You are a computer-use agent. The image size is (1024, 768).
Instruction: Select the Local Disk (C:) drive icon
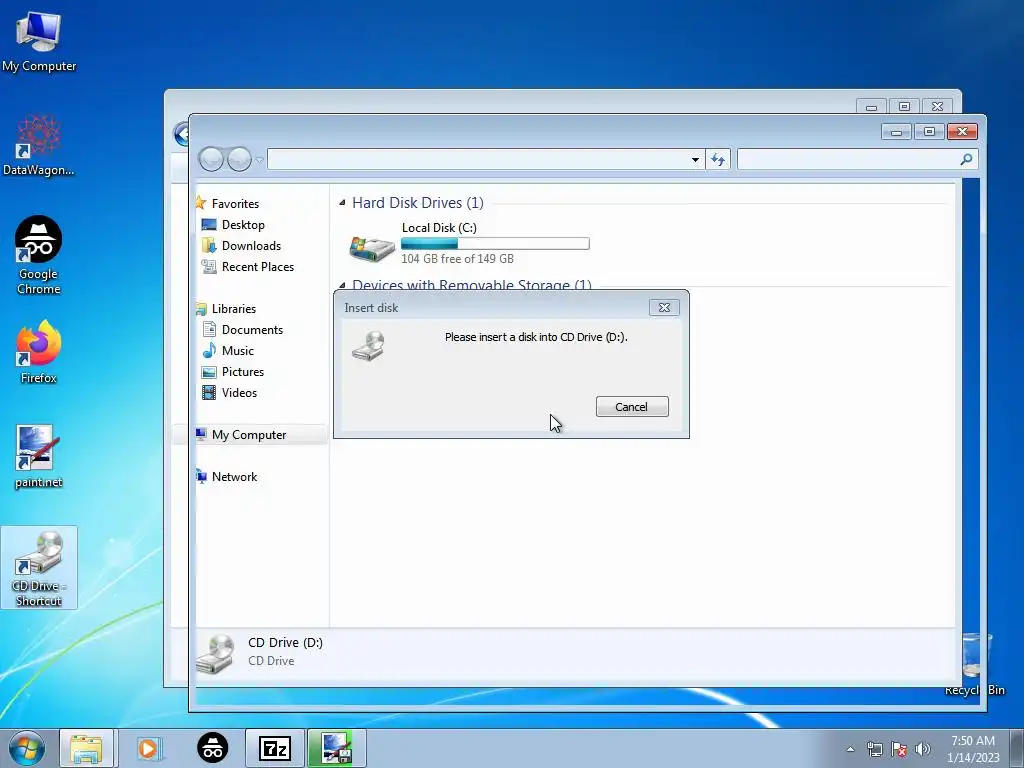(x=372, y=247)
